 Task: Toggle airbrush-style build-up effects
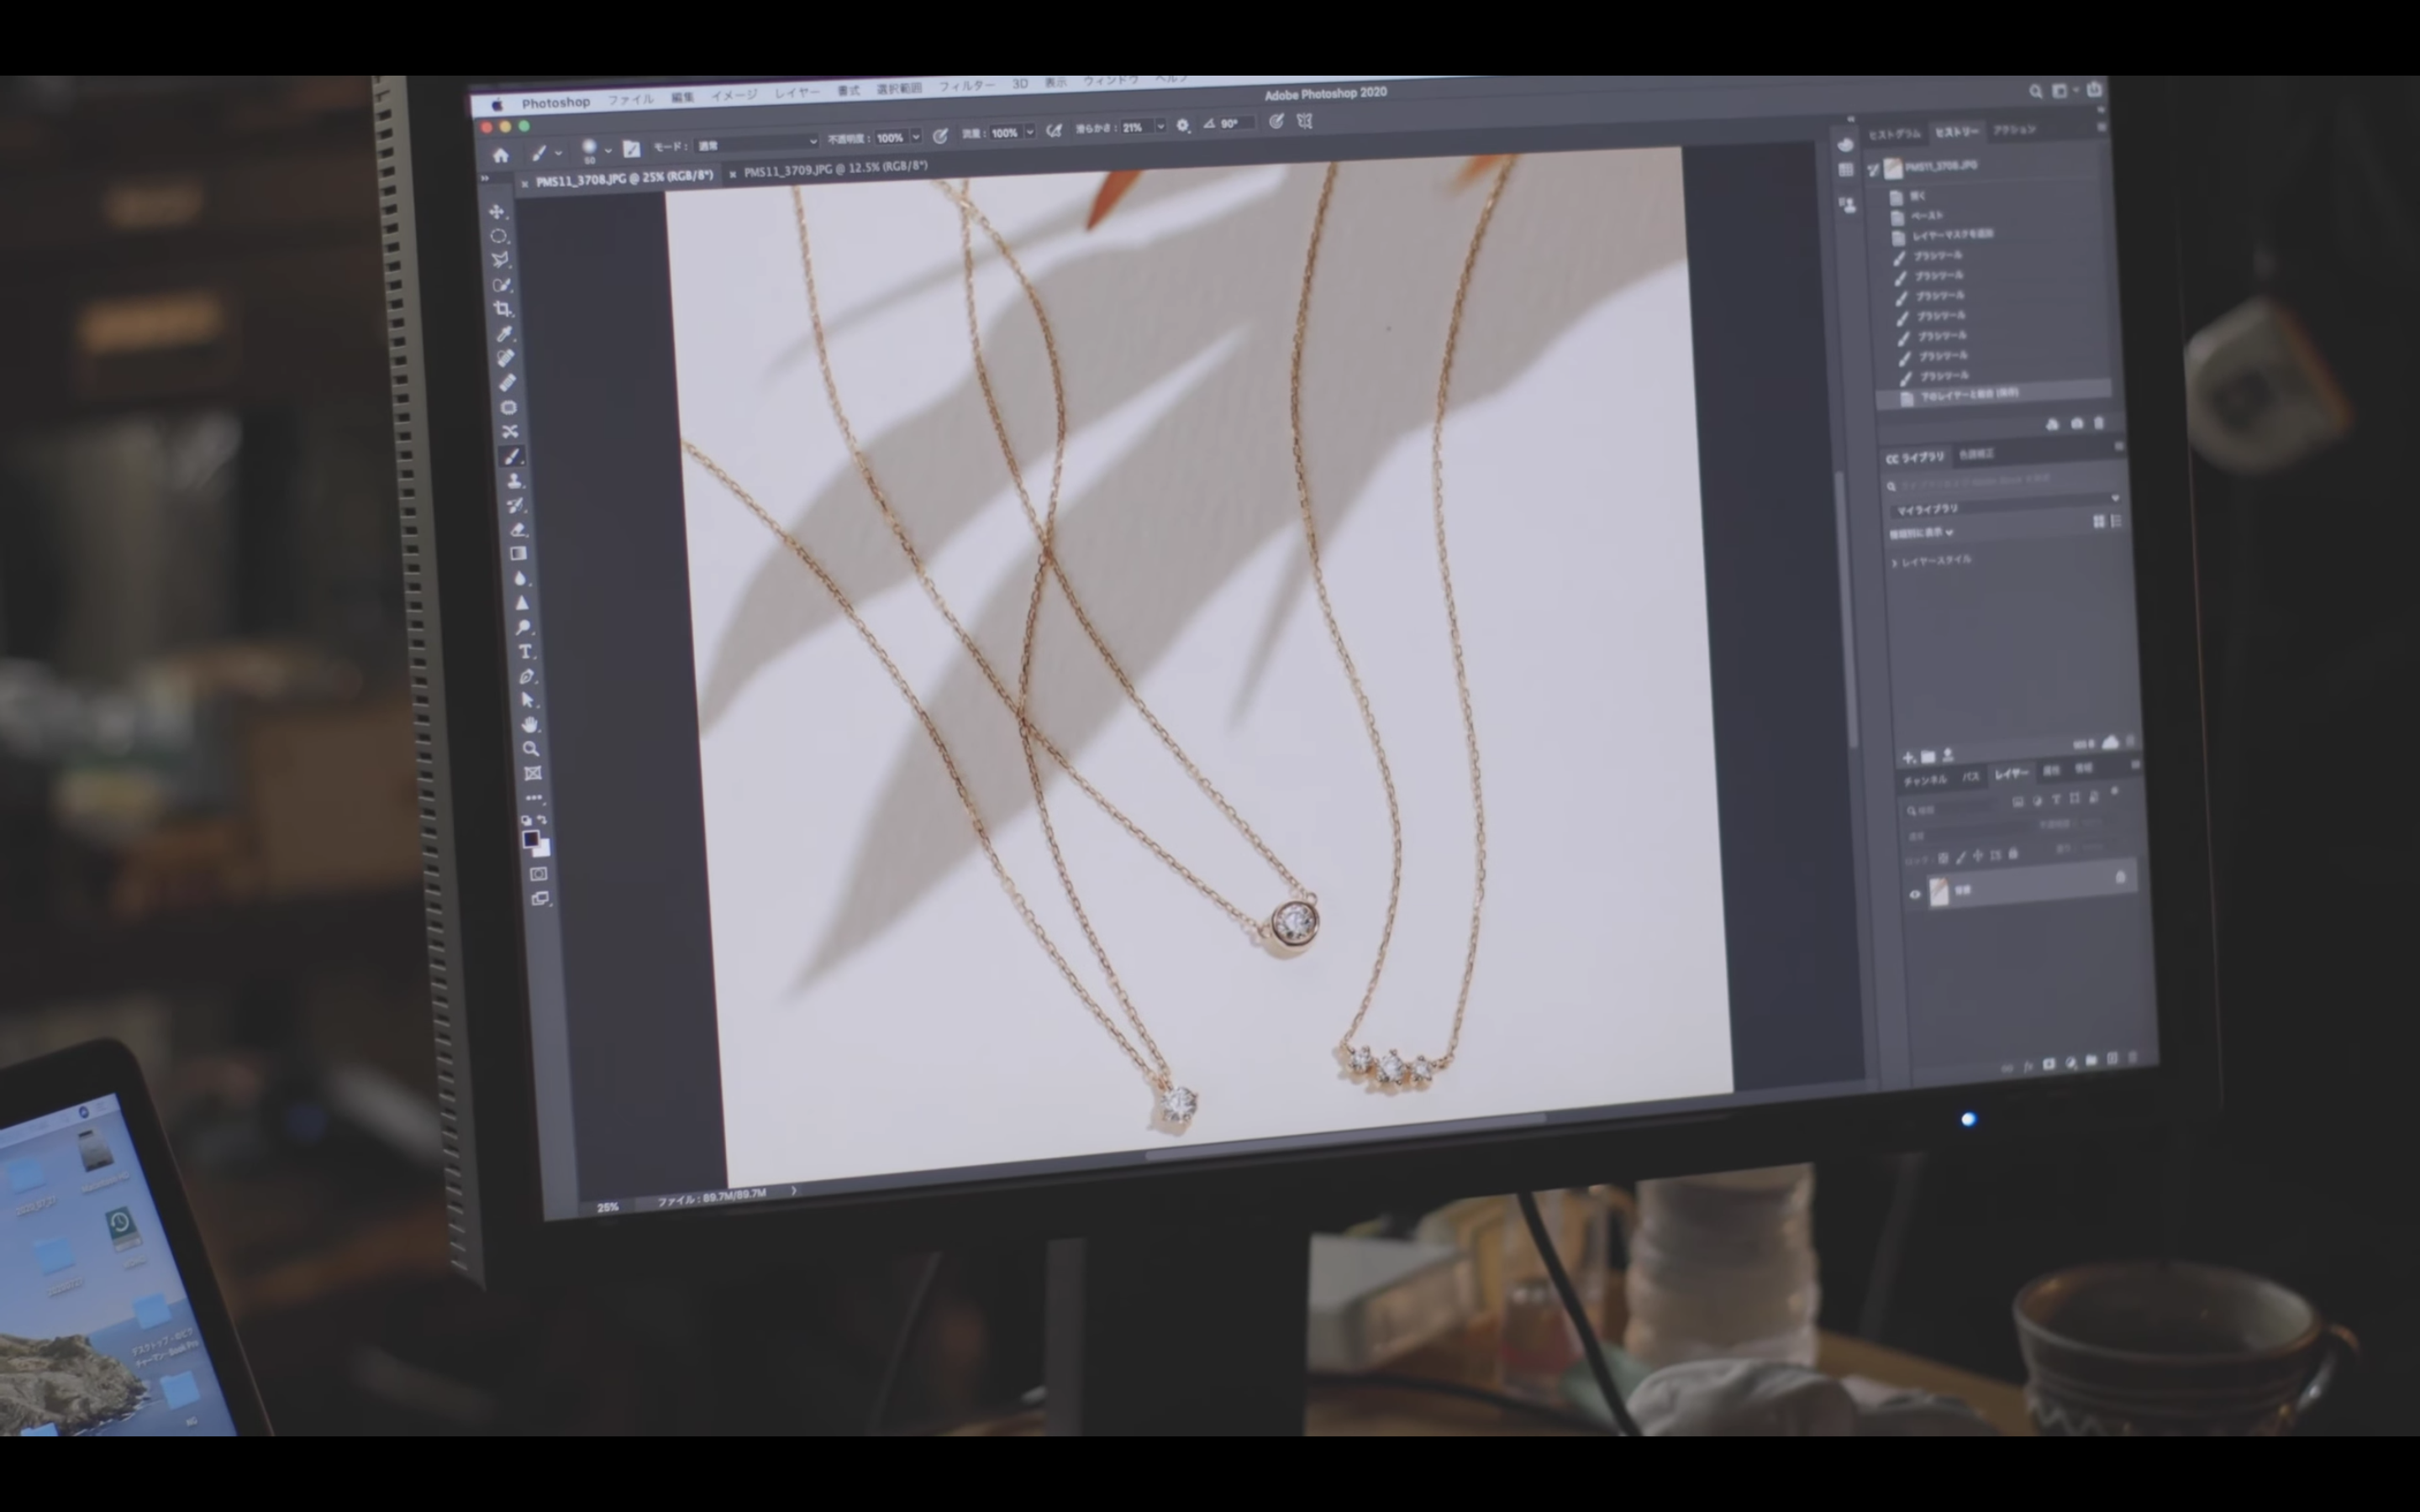pos(1054,131)
